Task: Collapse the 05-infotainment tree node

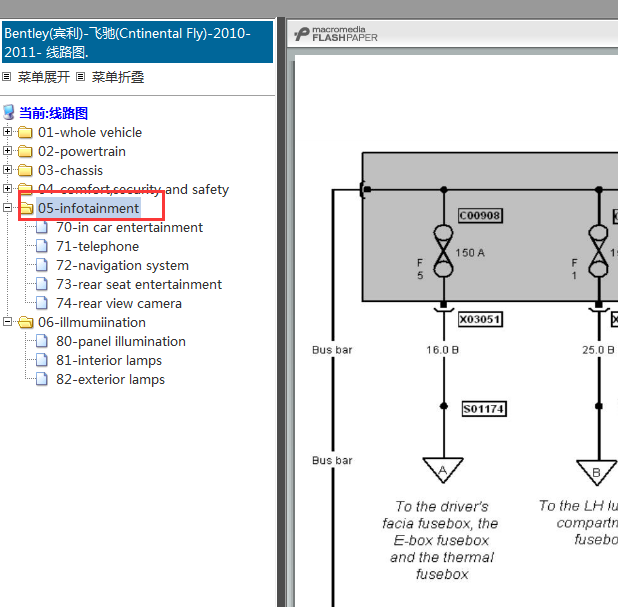Action: coord(8,208)
